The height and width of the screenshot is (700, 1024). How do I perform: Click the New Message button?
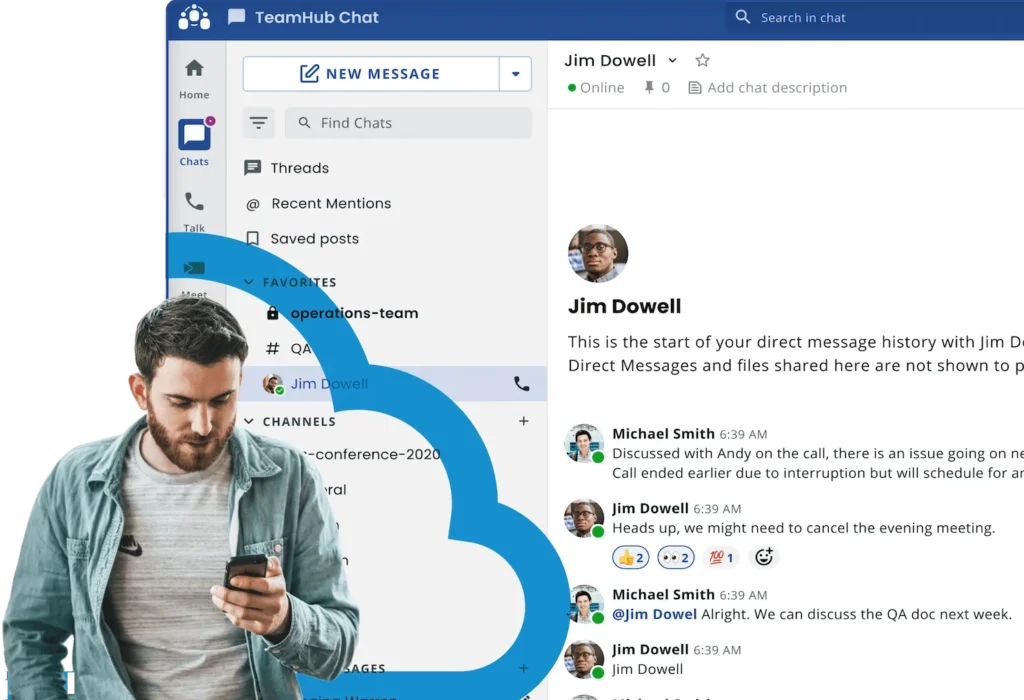click(x=370, y=74)
